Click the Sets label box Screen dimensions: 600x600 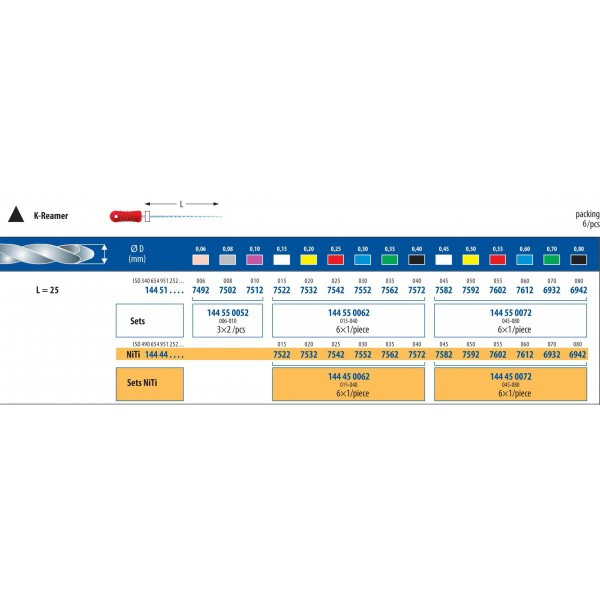click(150, 321)
